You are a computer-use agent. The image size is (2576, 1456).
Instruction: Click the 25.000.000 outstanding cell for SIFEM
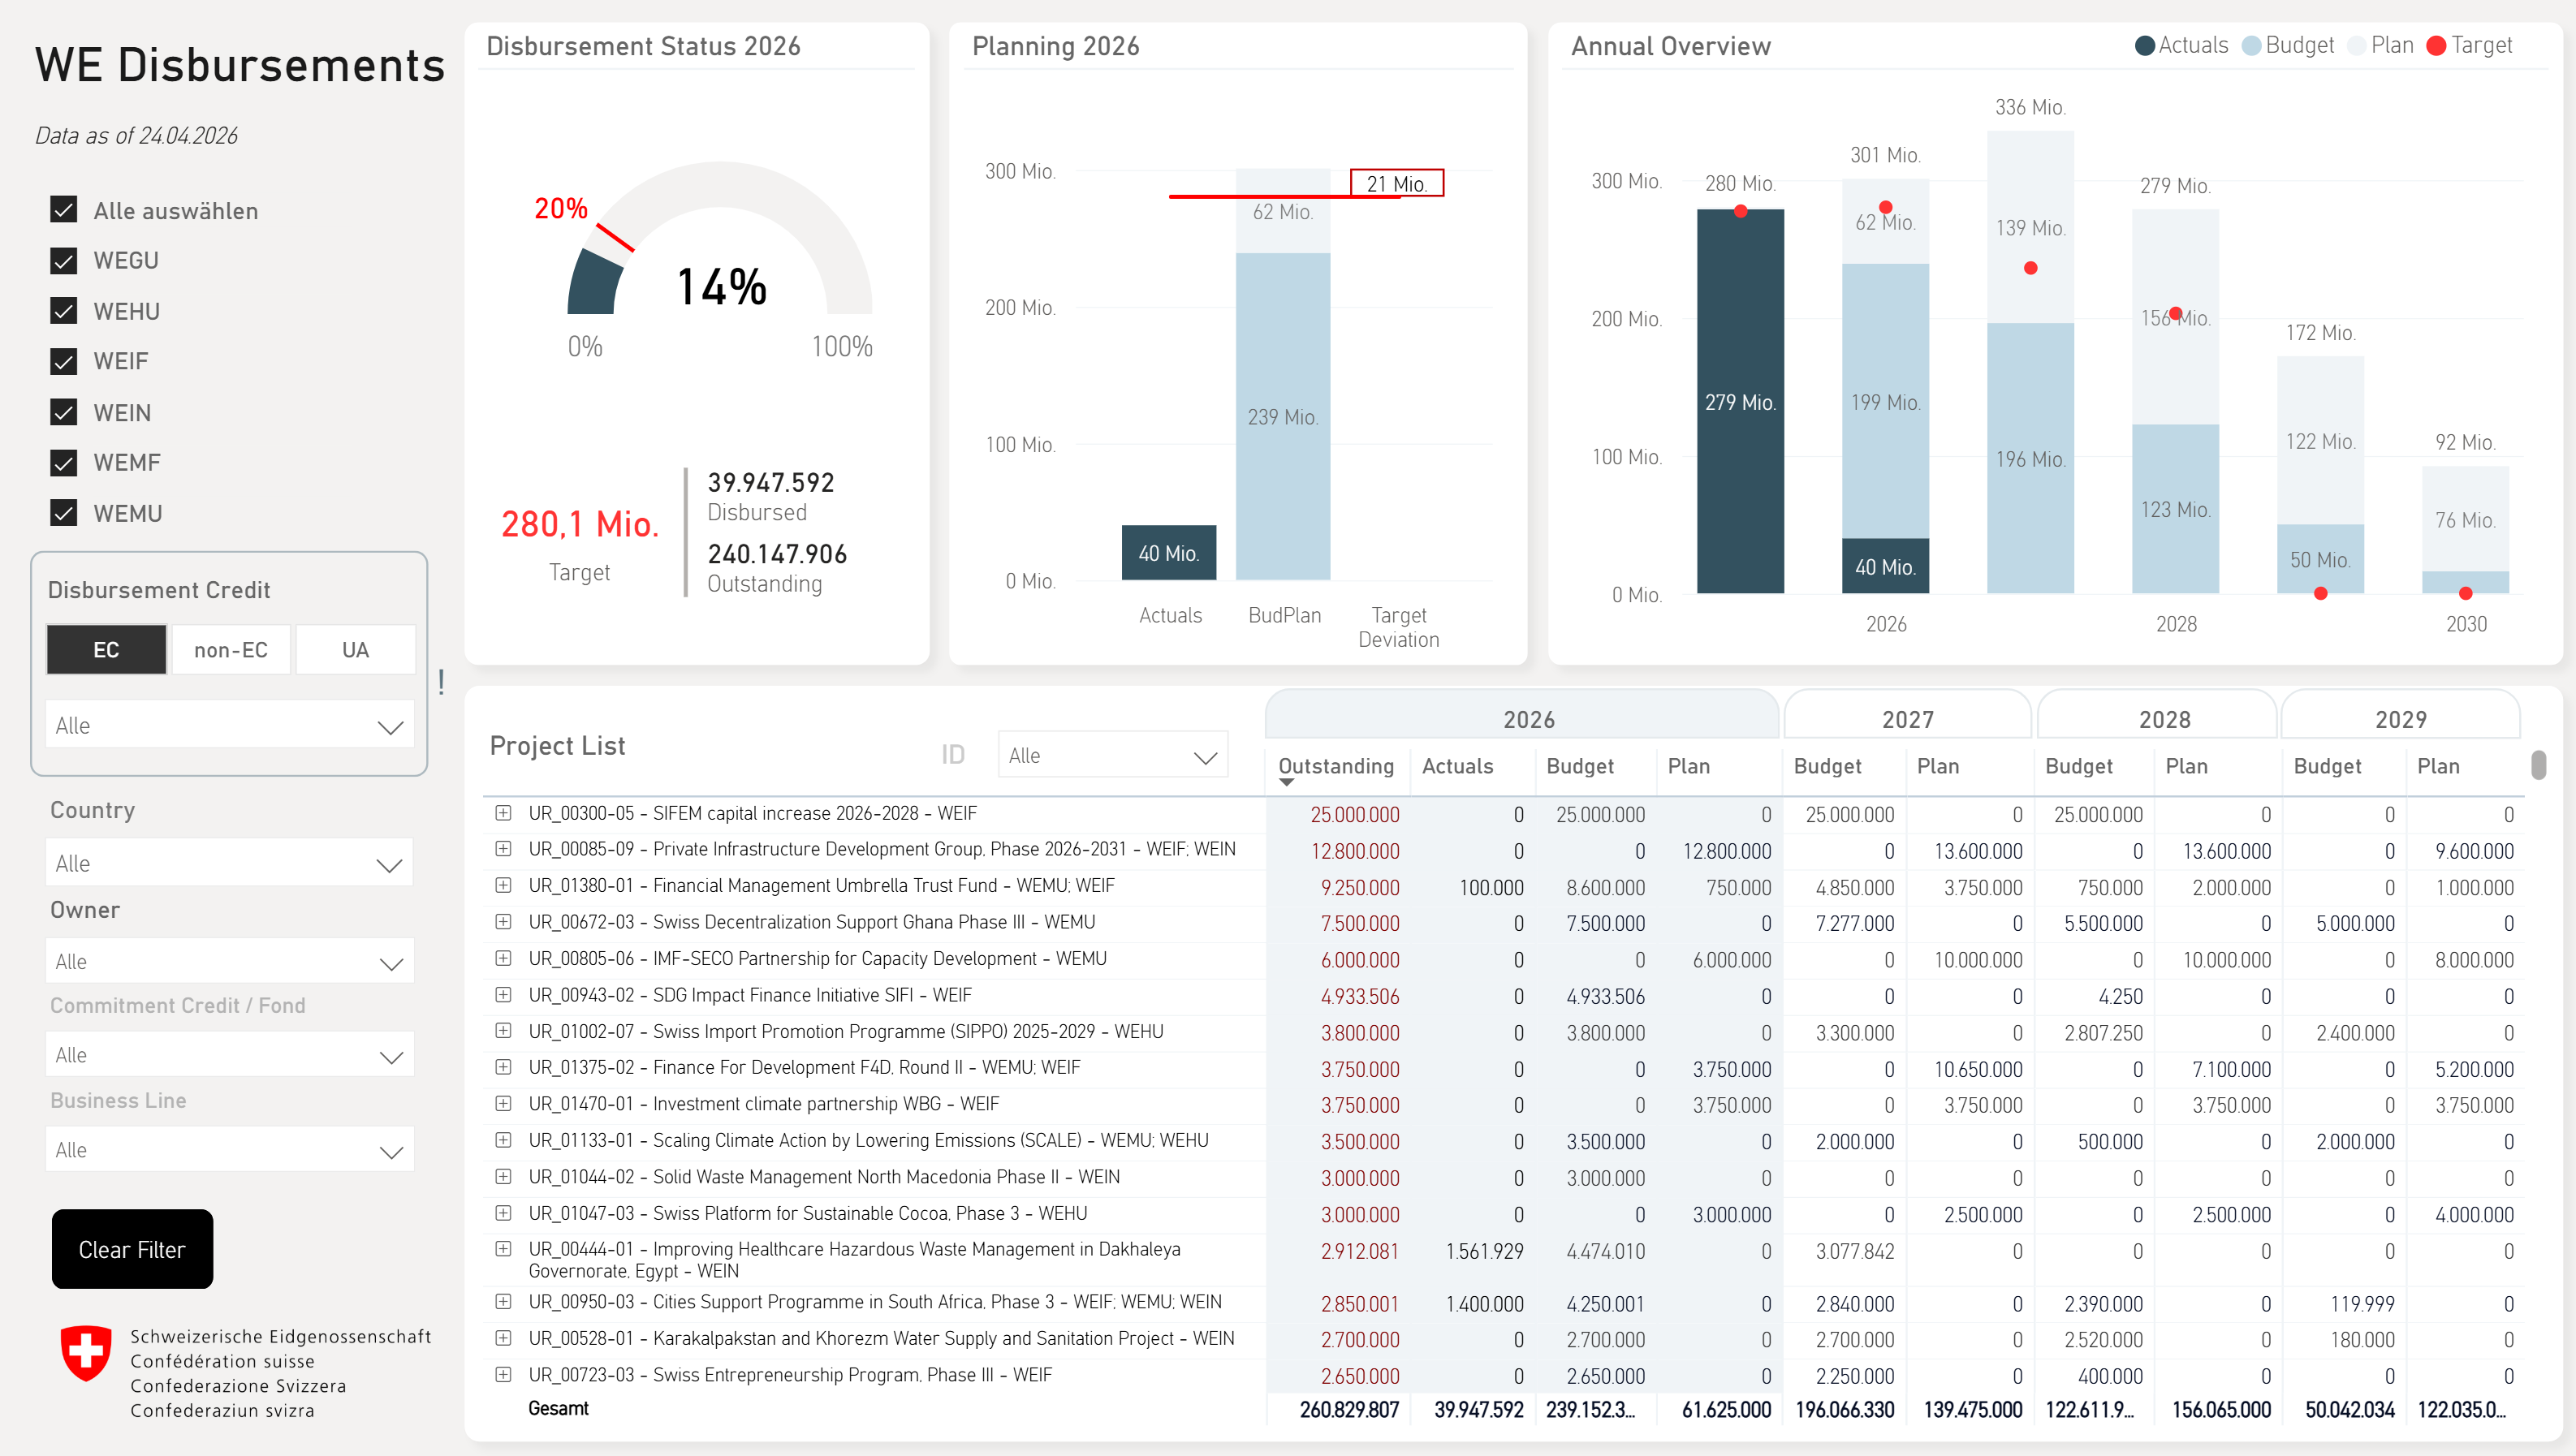[x=1354, y=815]
